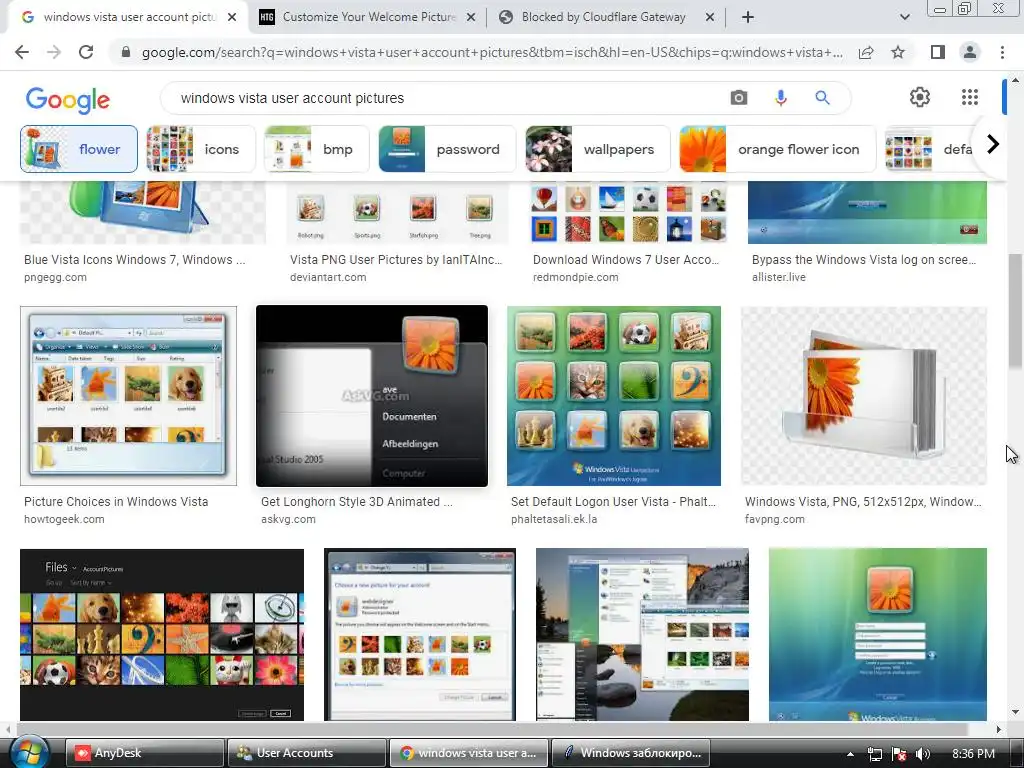This screenshot has height=768, width=1024.
Task: Open the green Vista logon screen thumbnail
Action: click(x=878, y=635)
